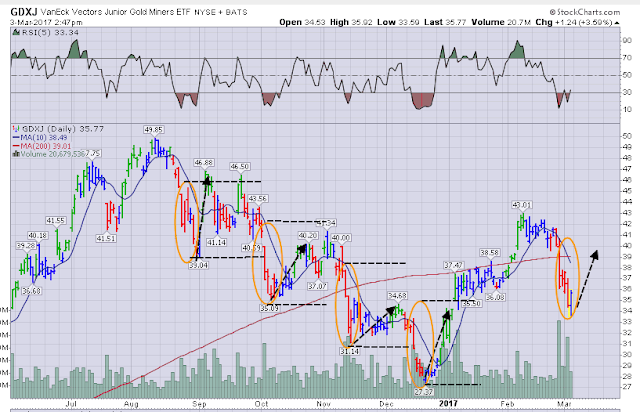Click the 37.07 price label

(317, 286)
